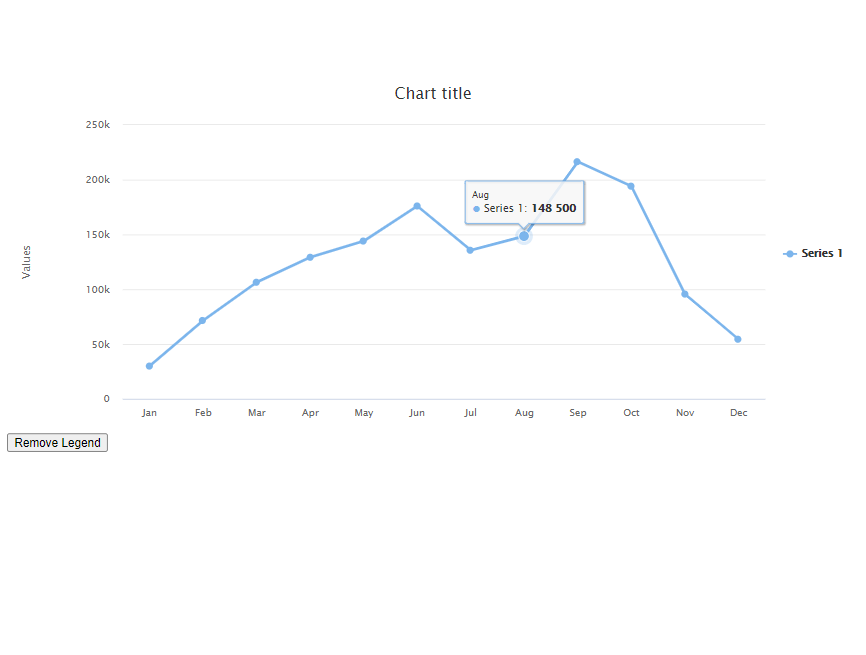This screenshot has width=866, height=655.
Task: Click the Values y-axis title
Action: 26,262
